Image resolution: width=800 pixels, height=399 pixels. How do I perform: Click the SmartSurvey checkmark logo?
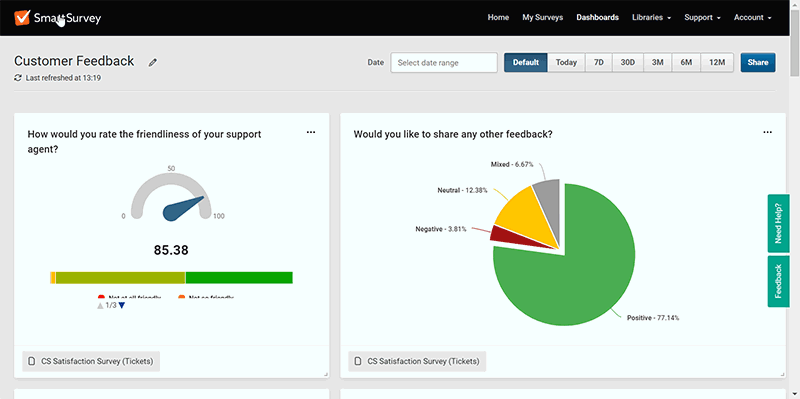22,18
